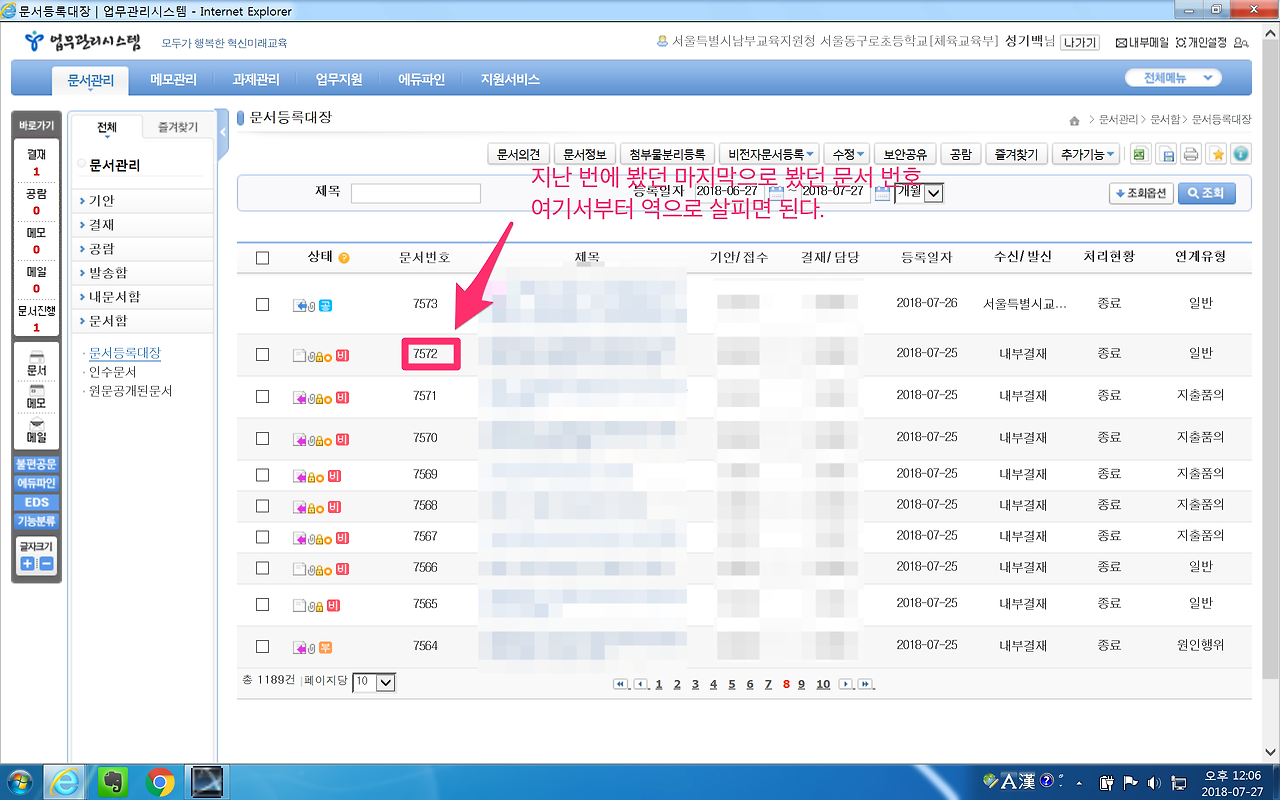Click the 메일 envelope shortcut in sidebar
Viewport: 1280px width, 800px height.
pos(37,431)
